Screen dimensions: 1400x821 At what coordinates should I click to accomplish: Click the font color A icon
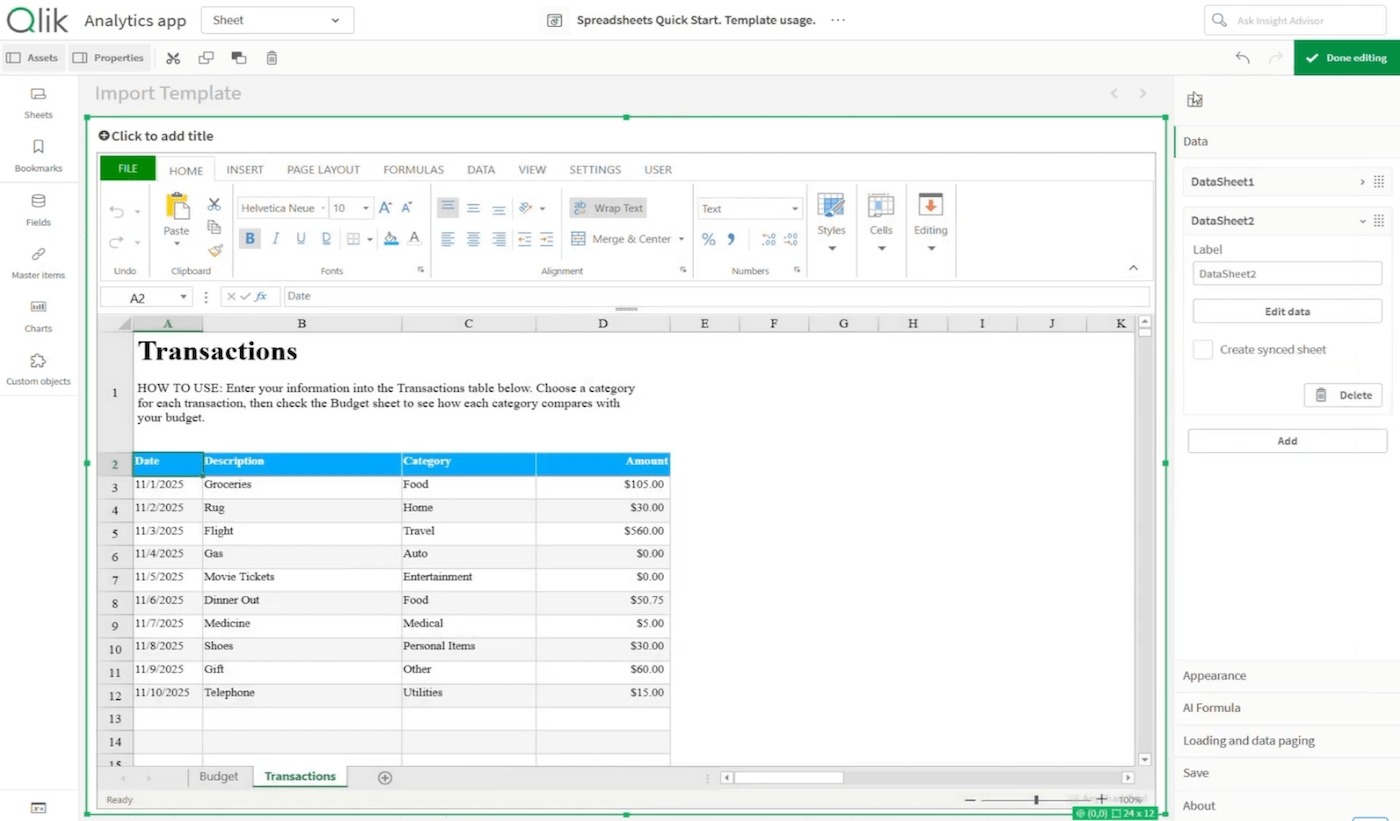coord(414,239)
